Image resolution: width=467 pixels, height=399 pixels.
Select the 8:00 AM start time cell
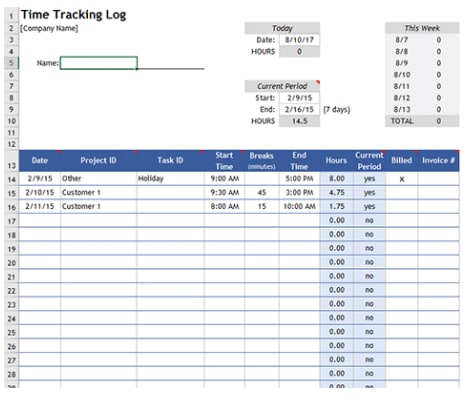click(224, 207)
